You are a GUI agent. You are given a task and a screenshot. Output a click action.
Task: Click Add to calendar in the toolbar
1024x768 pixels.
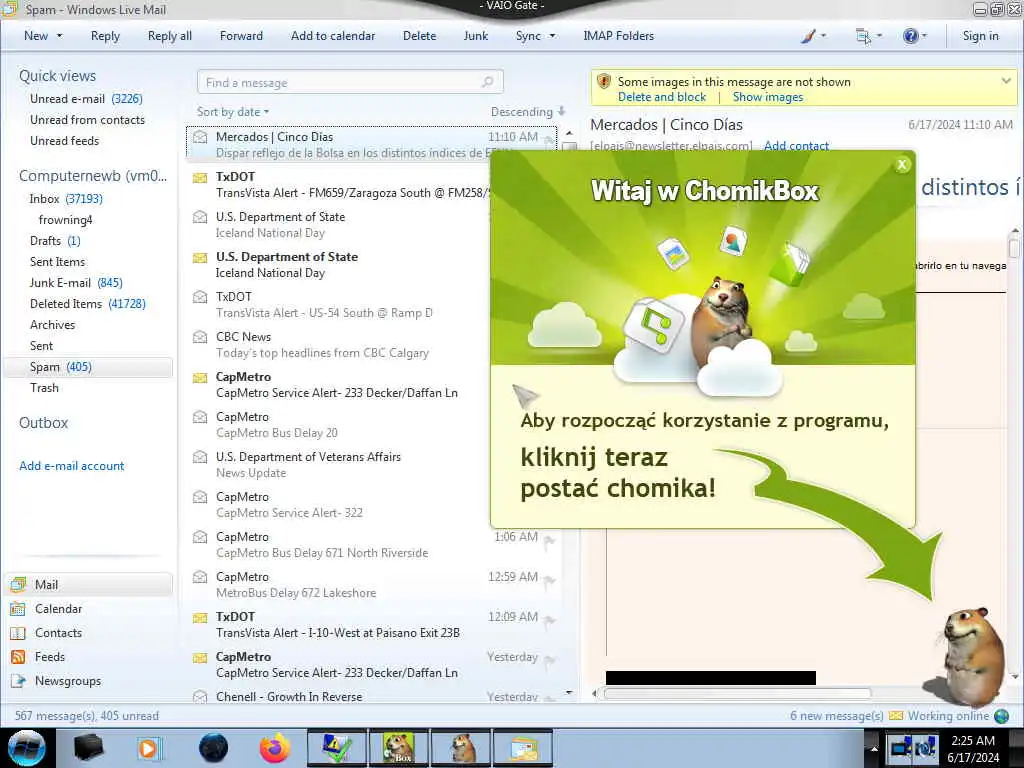(x=333, y=36)
